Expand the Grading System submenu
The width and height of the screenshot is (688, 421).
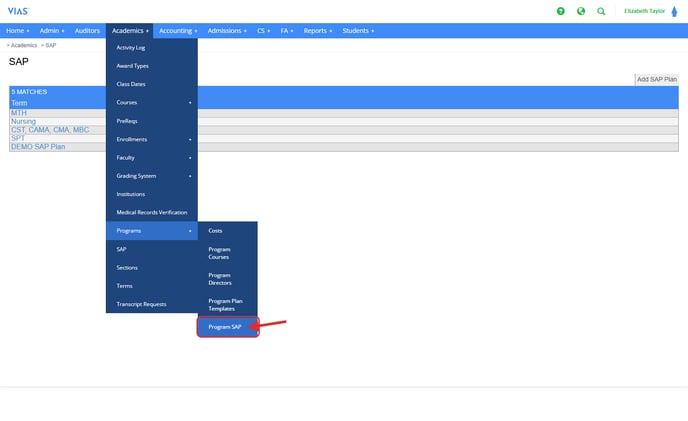pos(151,176)
